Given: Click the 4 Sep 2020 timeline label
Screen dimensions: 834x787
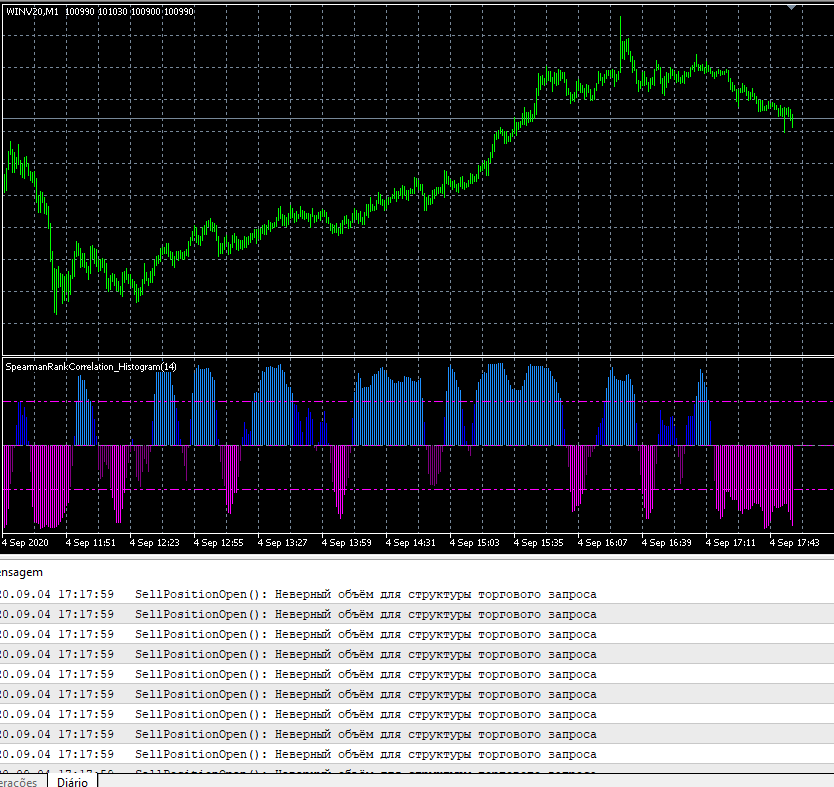Looking at the screenshot, I should coord(24,541).
